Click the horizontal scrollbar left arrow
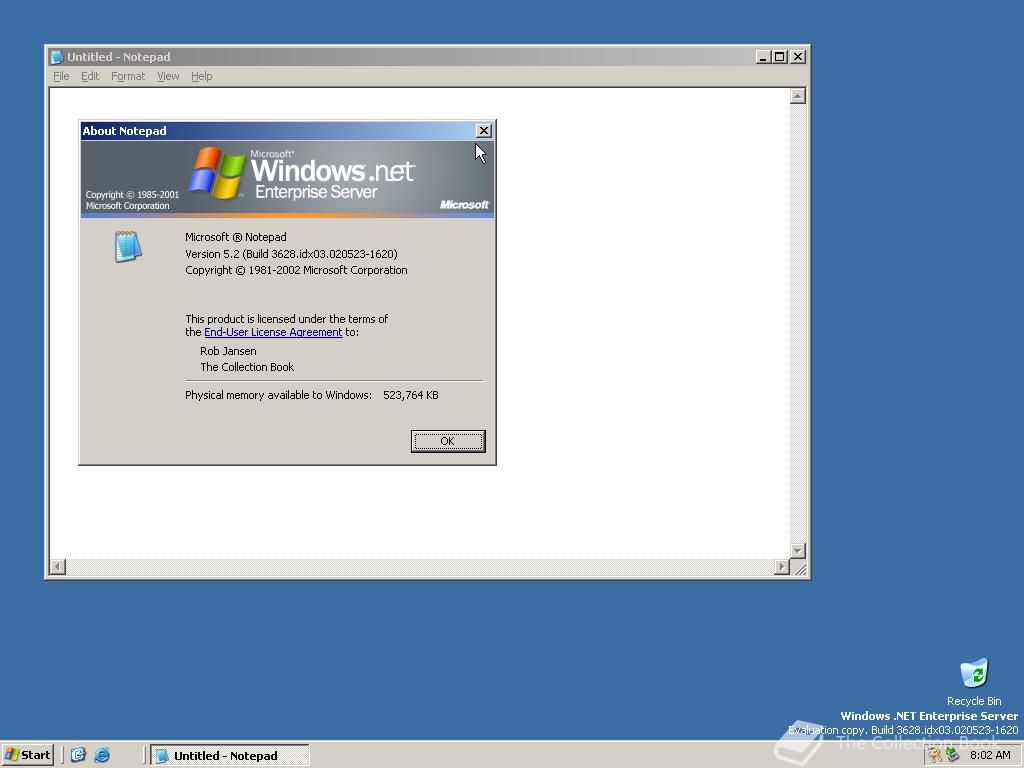The image size is (1024, 768). [x=58, y=567]
